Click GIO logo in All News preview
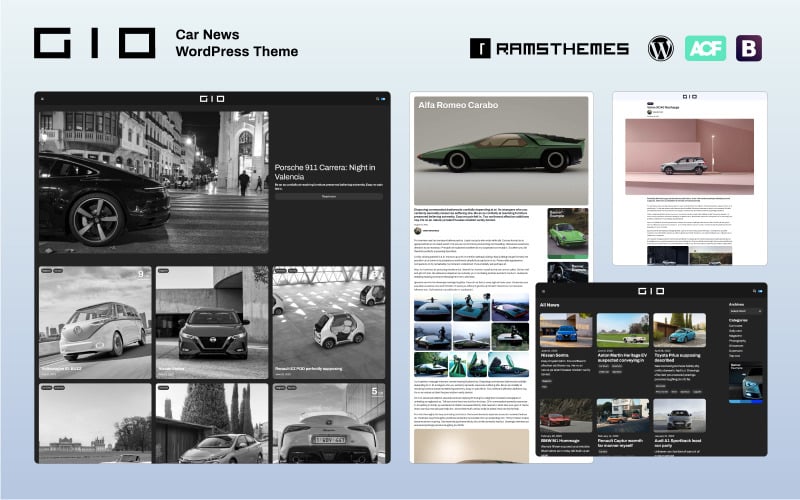 [651, 290]
